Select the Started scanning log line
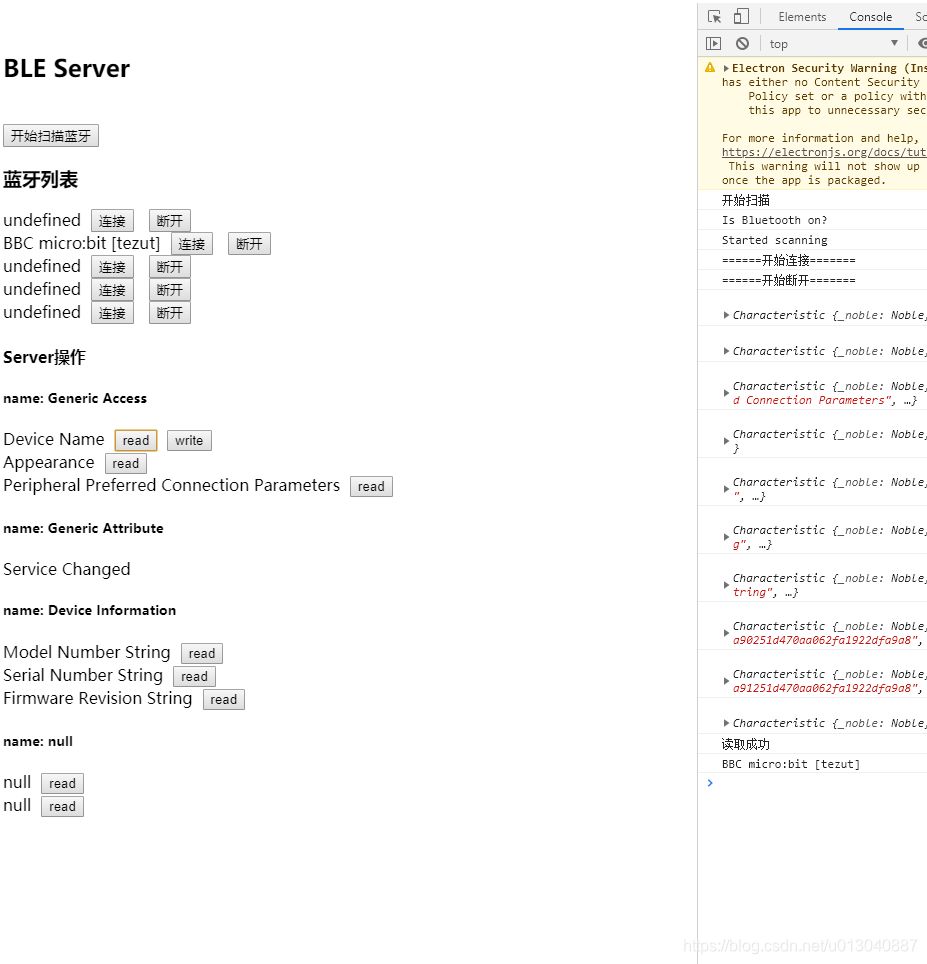The width and height of the screenshot is (927, 964). point(775,240)
